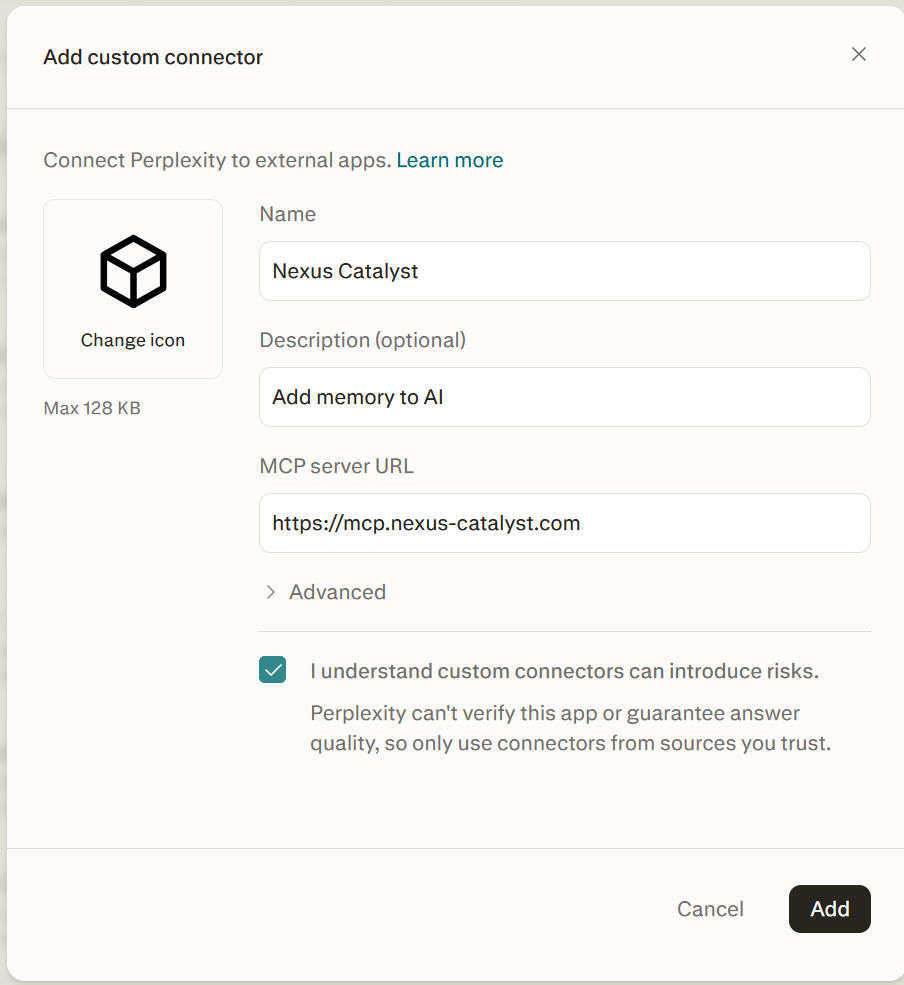Expand the Advanced section
This screenshot has height=985, width=904.
click(x=325, y=592)
